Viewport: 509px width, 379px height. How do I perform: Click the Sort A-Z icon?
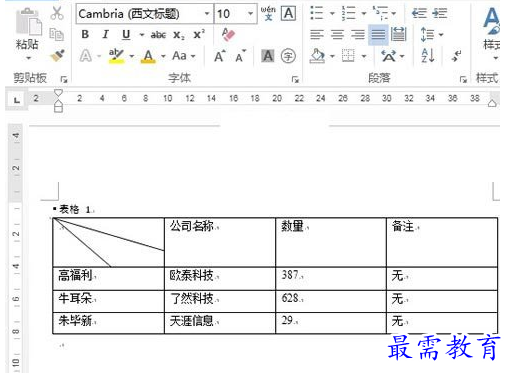click(x=428, y=56)
